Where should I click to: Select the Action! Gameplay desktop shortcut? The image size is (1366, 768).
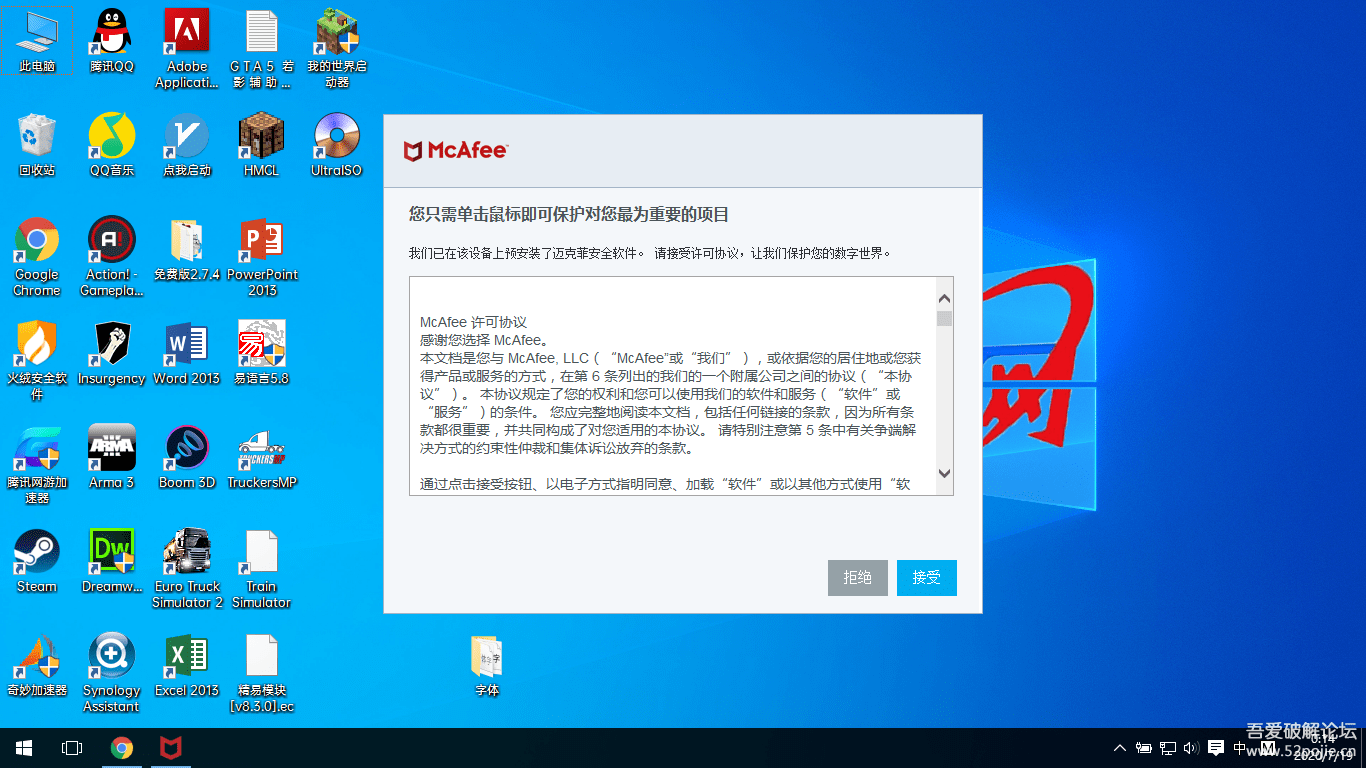(x=111, y=257)
